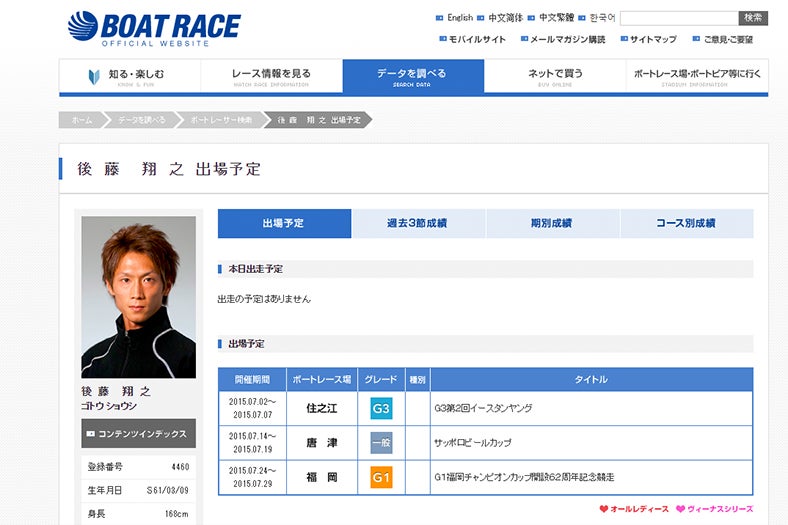Click the G1 grade badge for 福岡
Viewport: 788px width, 525px height.
coord(381,478)
